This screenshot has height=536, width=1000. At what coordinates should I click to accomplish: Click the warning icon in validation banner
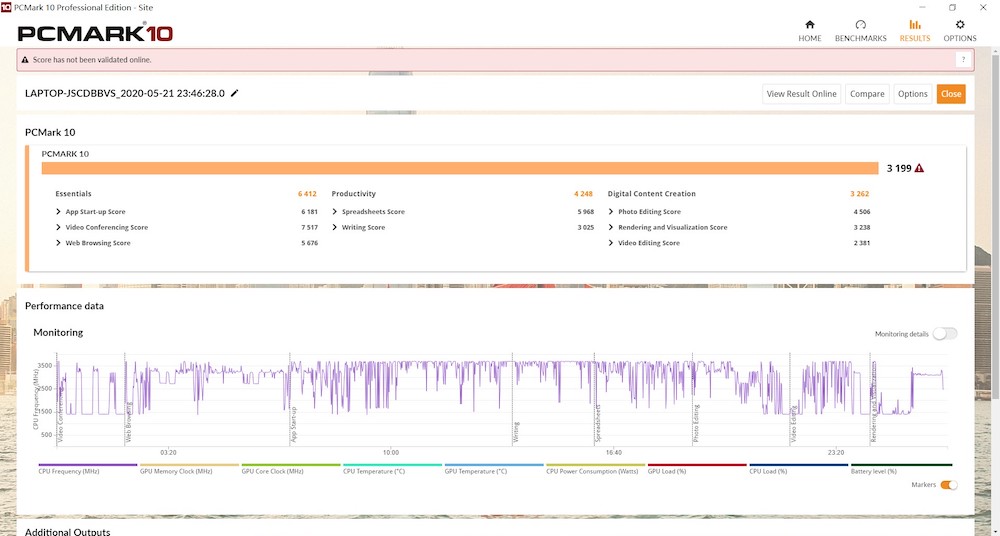coord(25,60)
